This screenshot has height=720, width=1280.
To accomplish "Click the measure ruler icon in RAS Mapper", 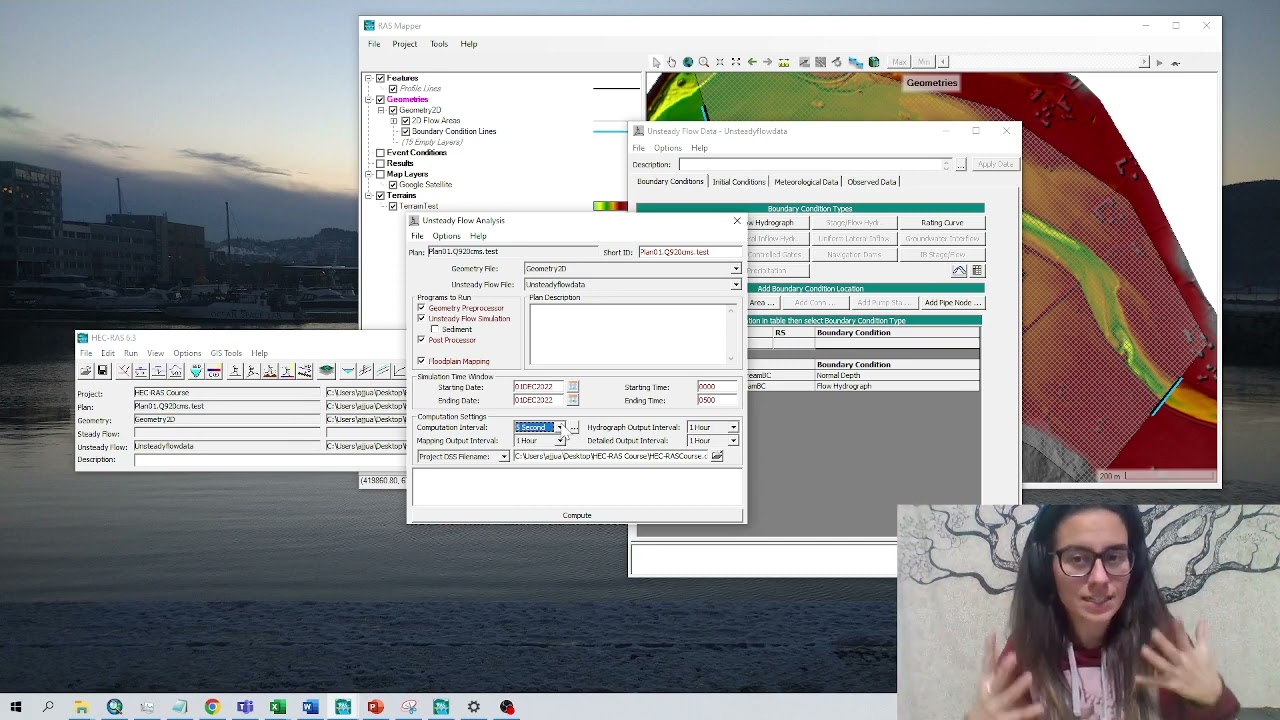I will click(784, 62).
